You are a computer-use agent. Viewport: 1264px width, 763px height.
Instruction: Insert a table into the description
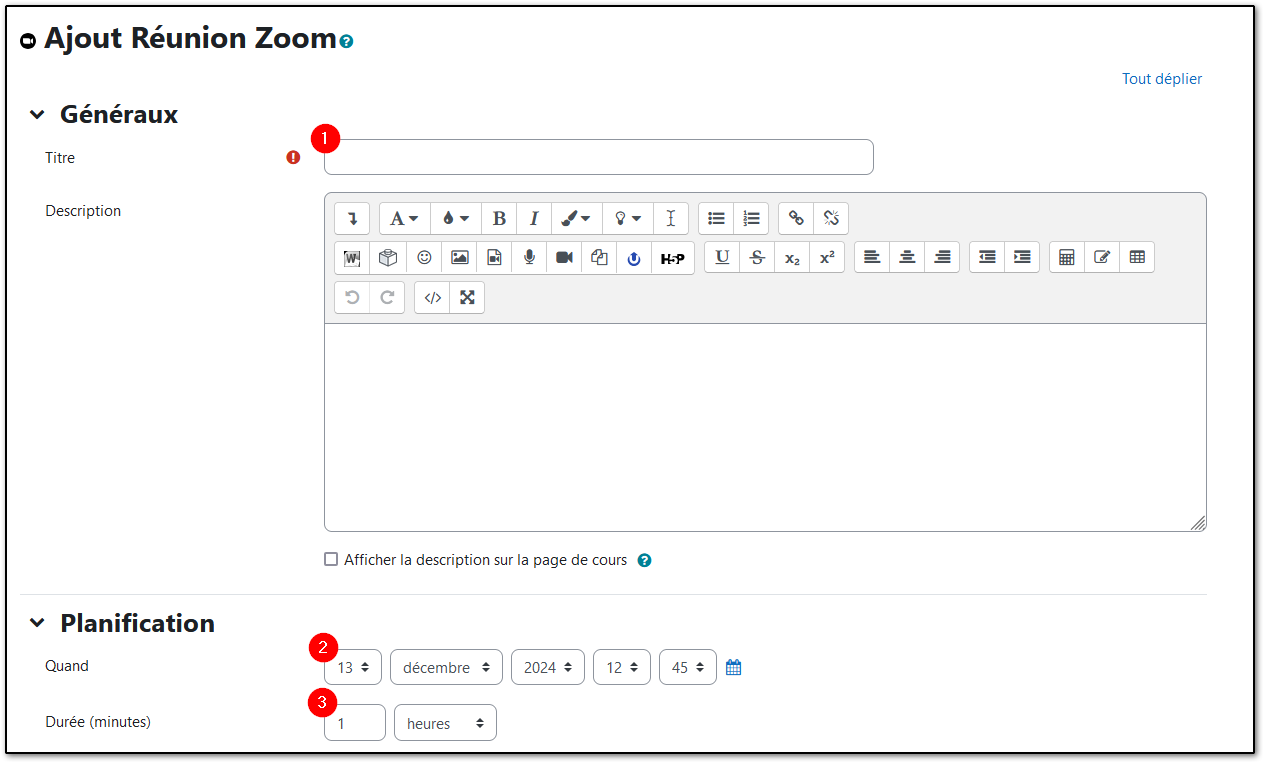pyautogui.click(x=1137, y=257)
